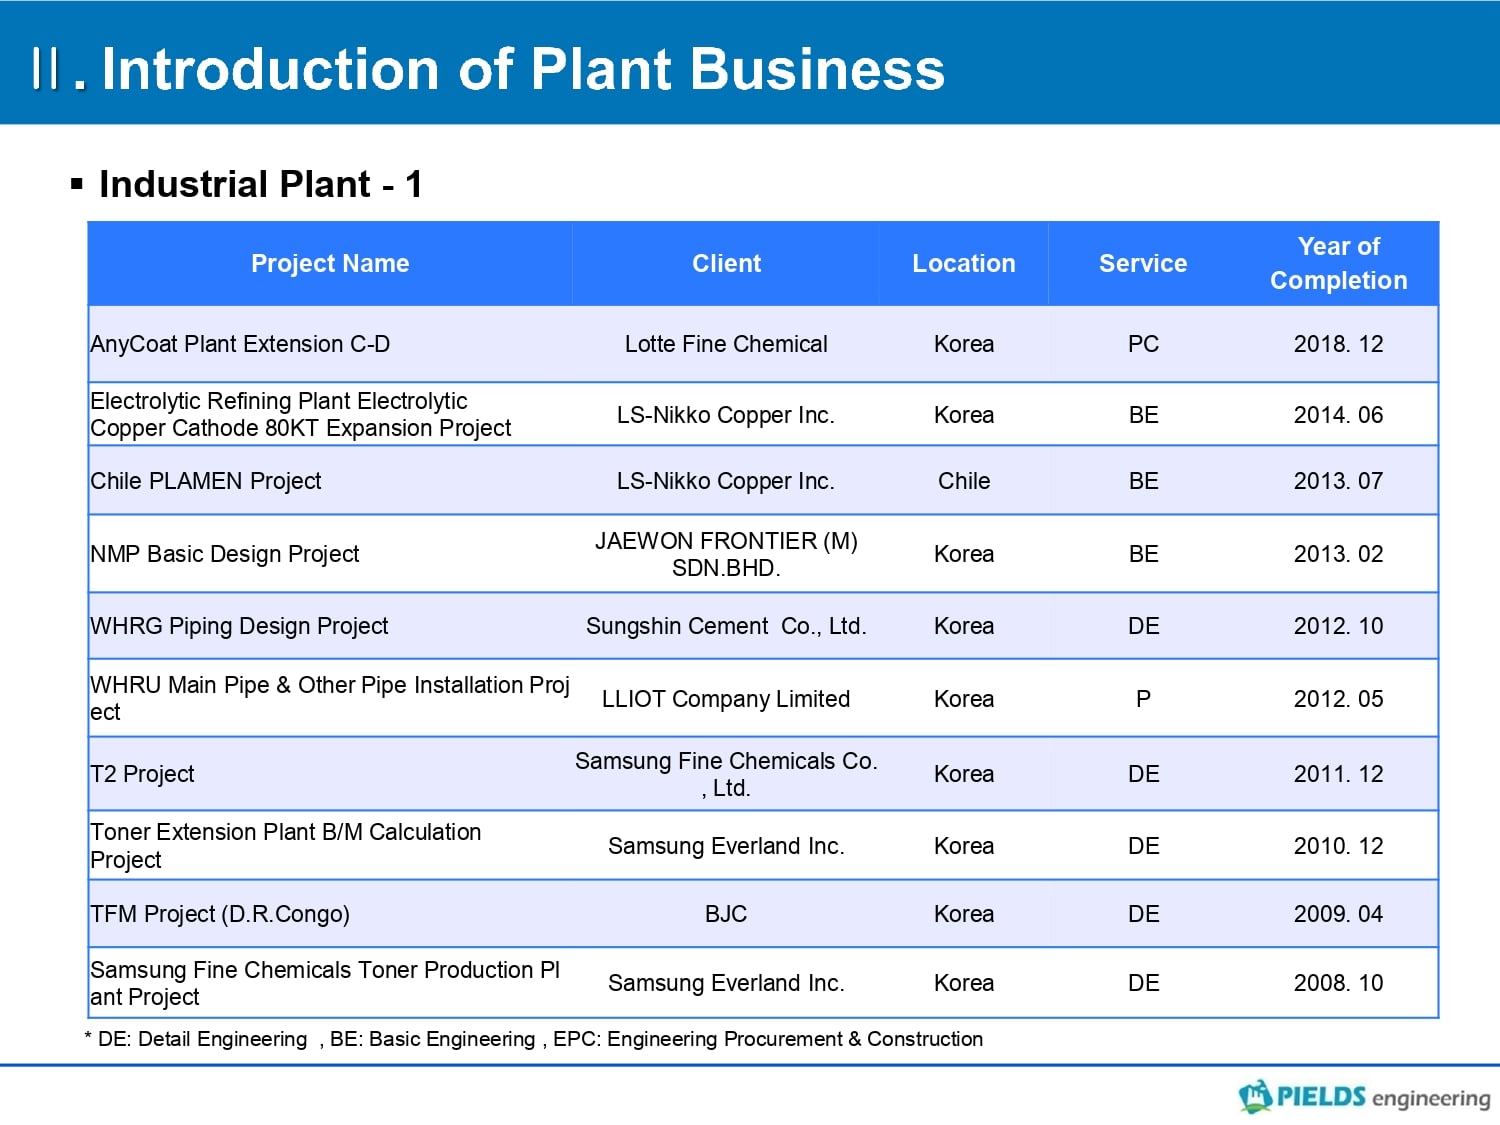Image resolution: width=1500 pixels, height=1125 pixels.
Task: Click the '2018. 12' completion date
Action: [x=1338, y=344]
